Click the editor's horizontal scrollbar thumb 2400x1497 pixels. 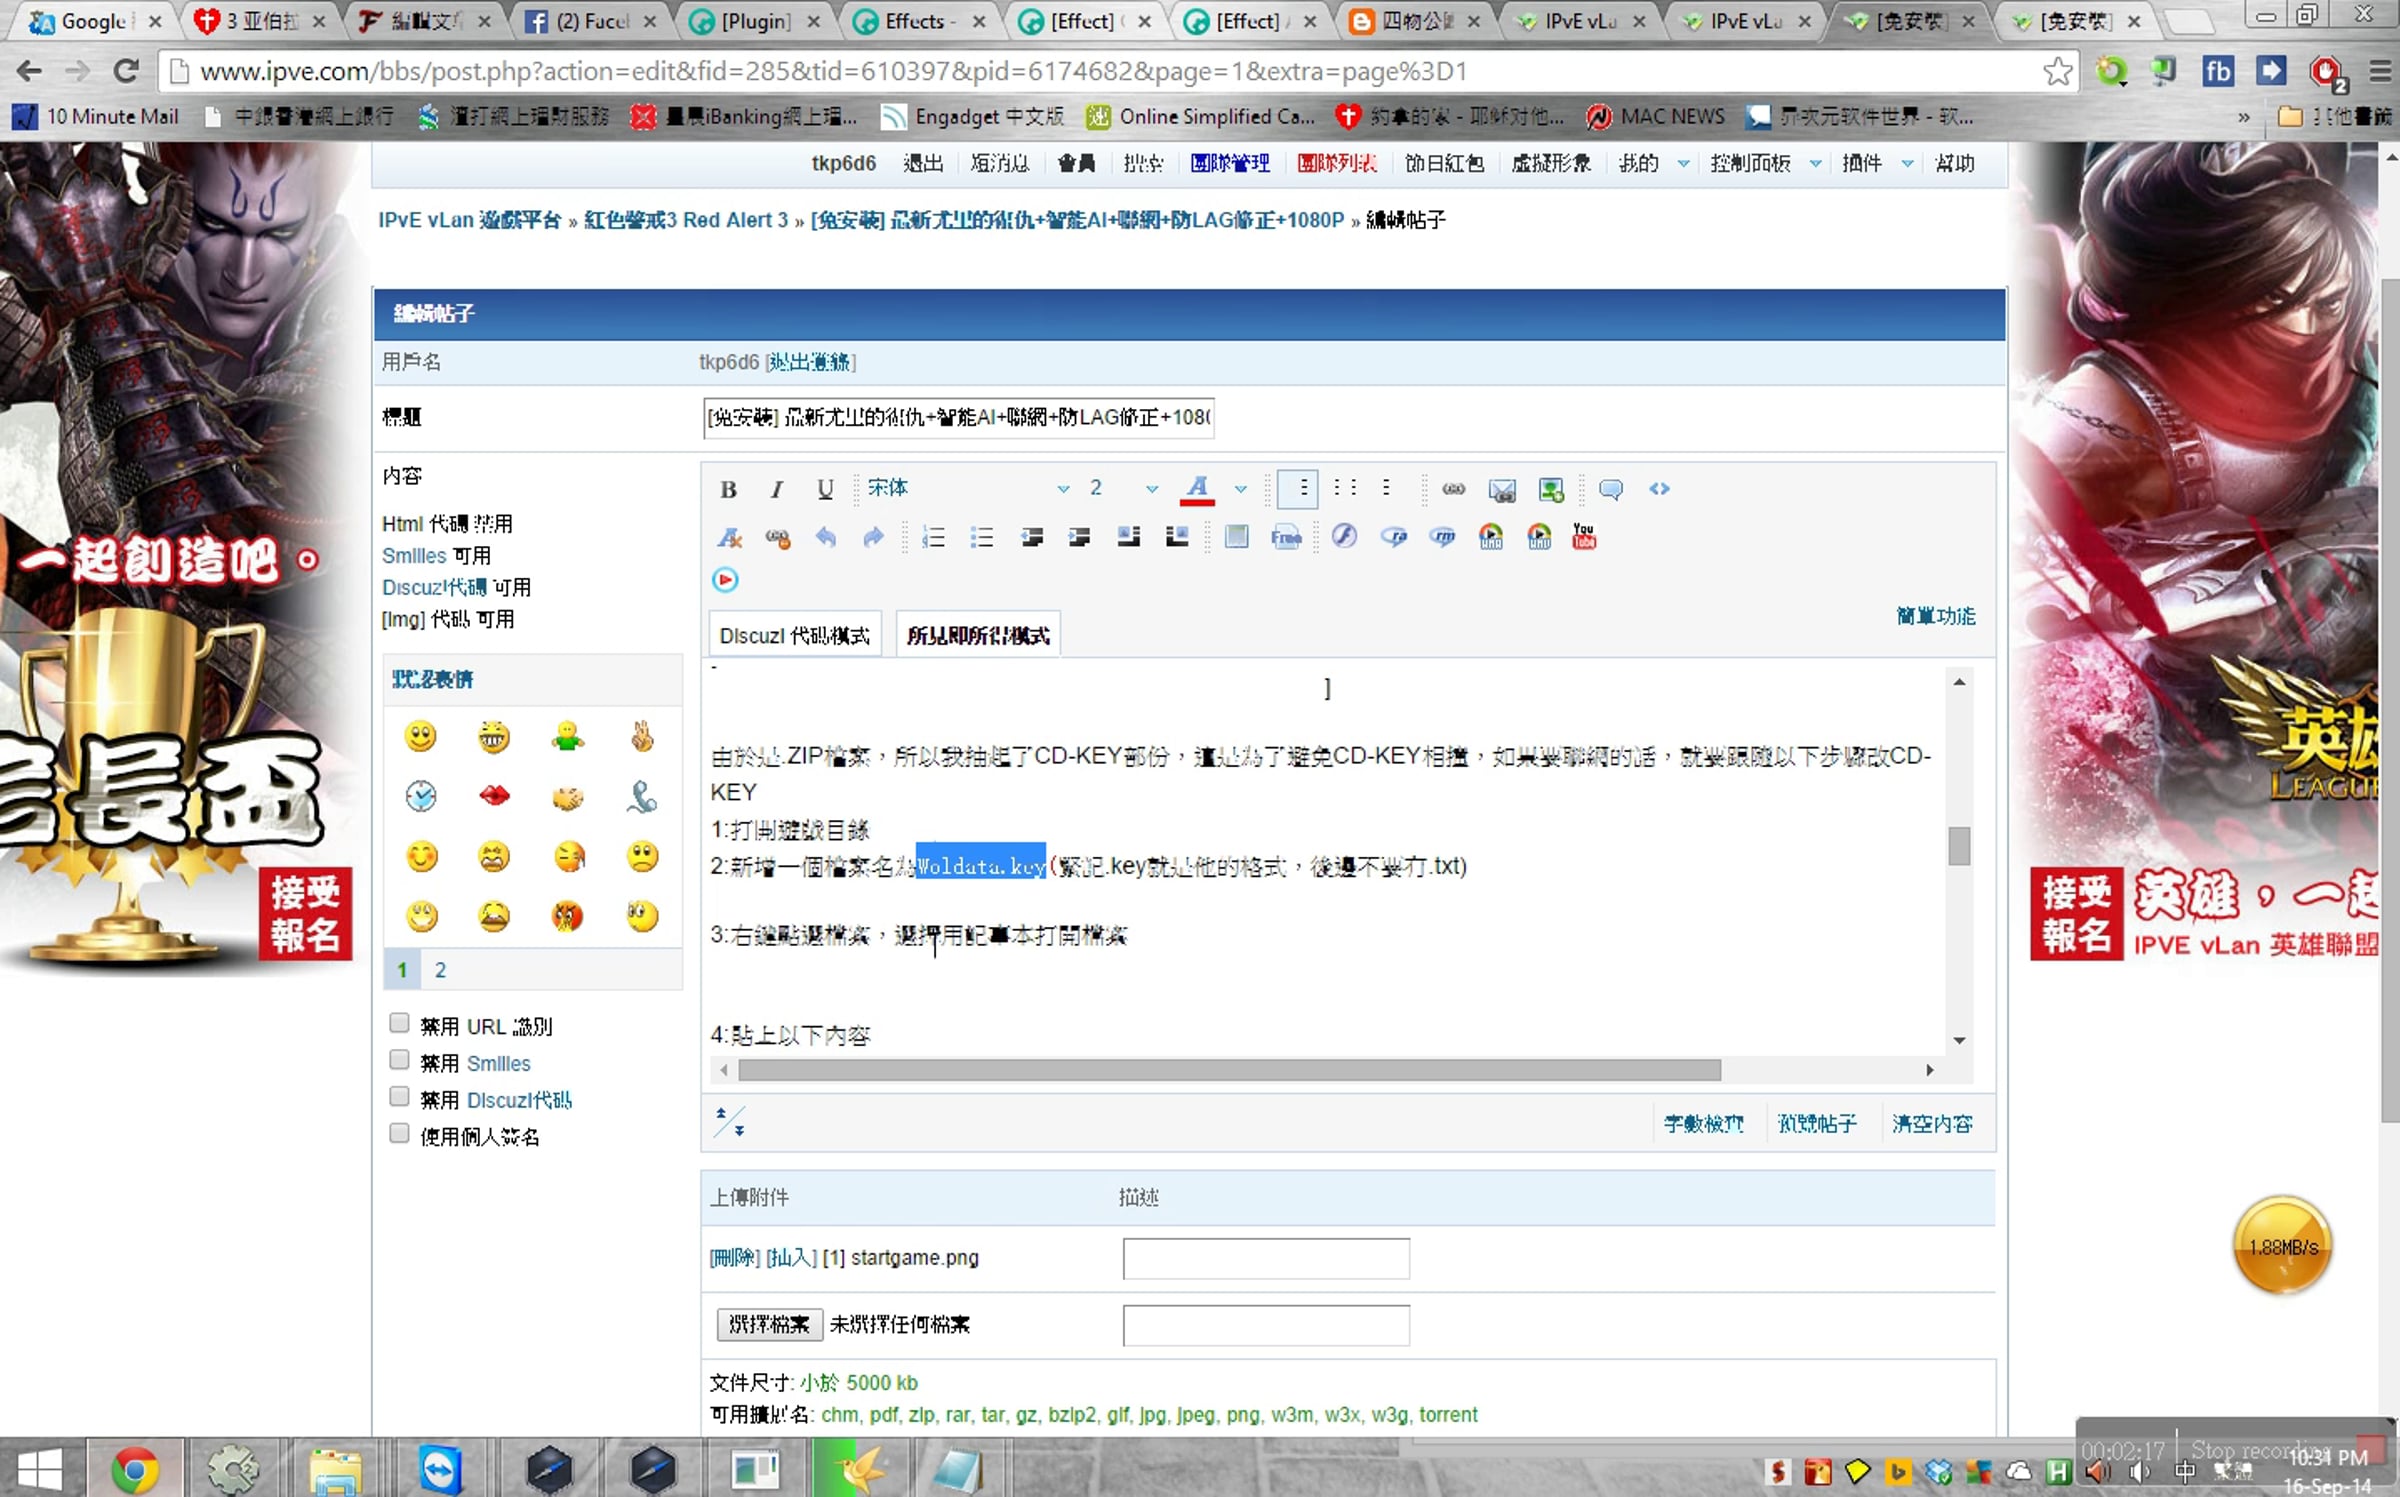click(1229, 1070)
